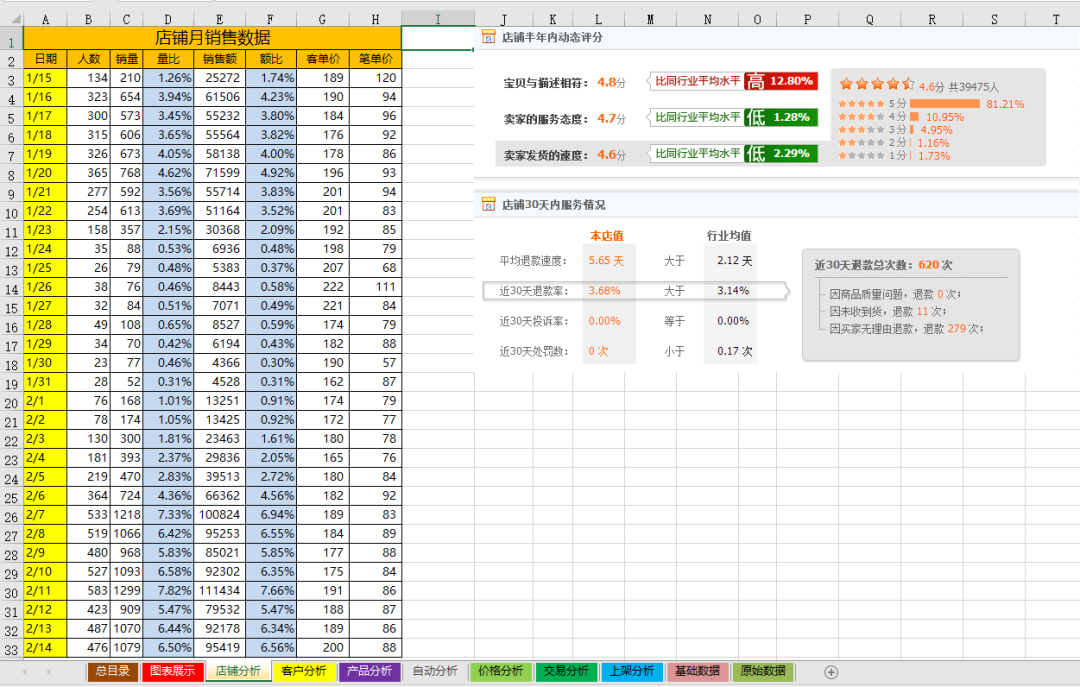Viewport: 1080px width, 687px height.
Task: Select the date cell 1/15
Action: coord(45,78)
